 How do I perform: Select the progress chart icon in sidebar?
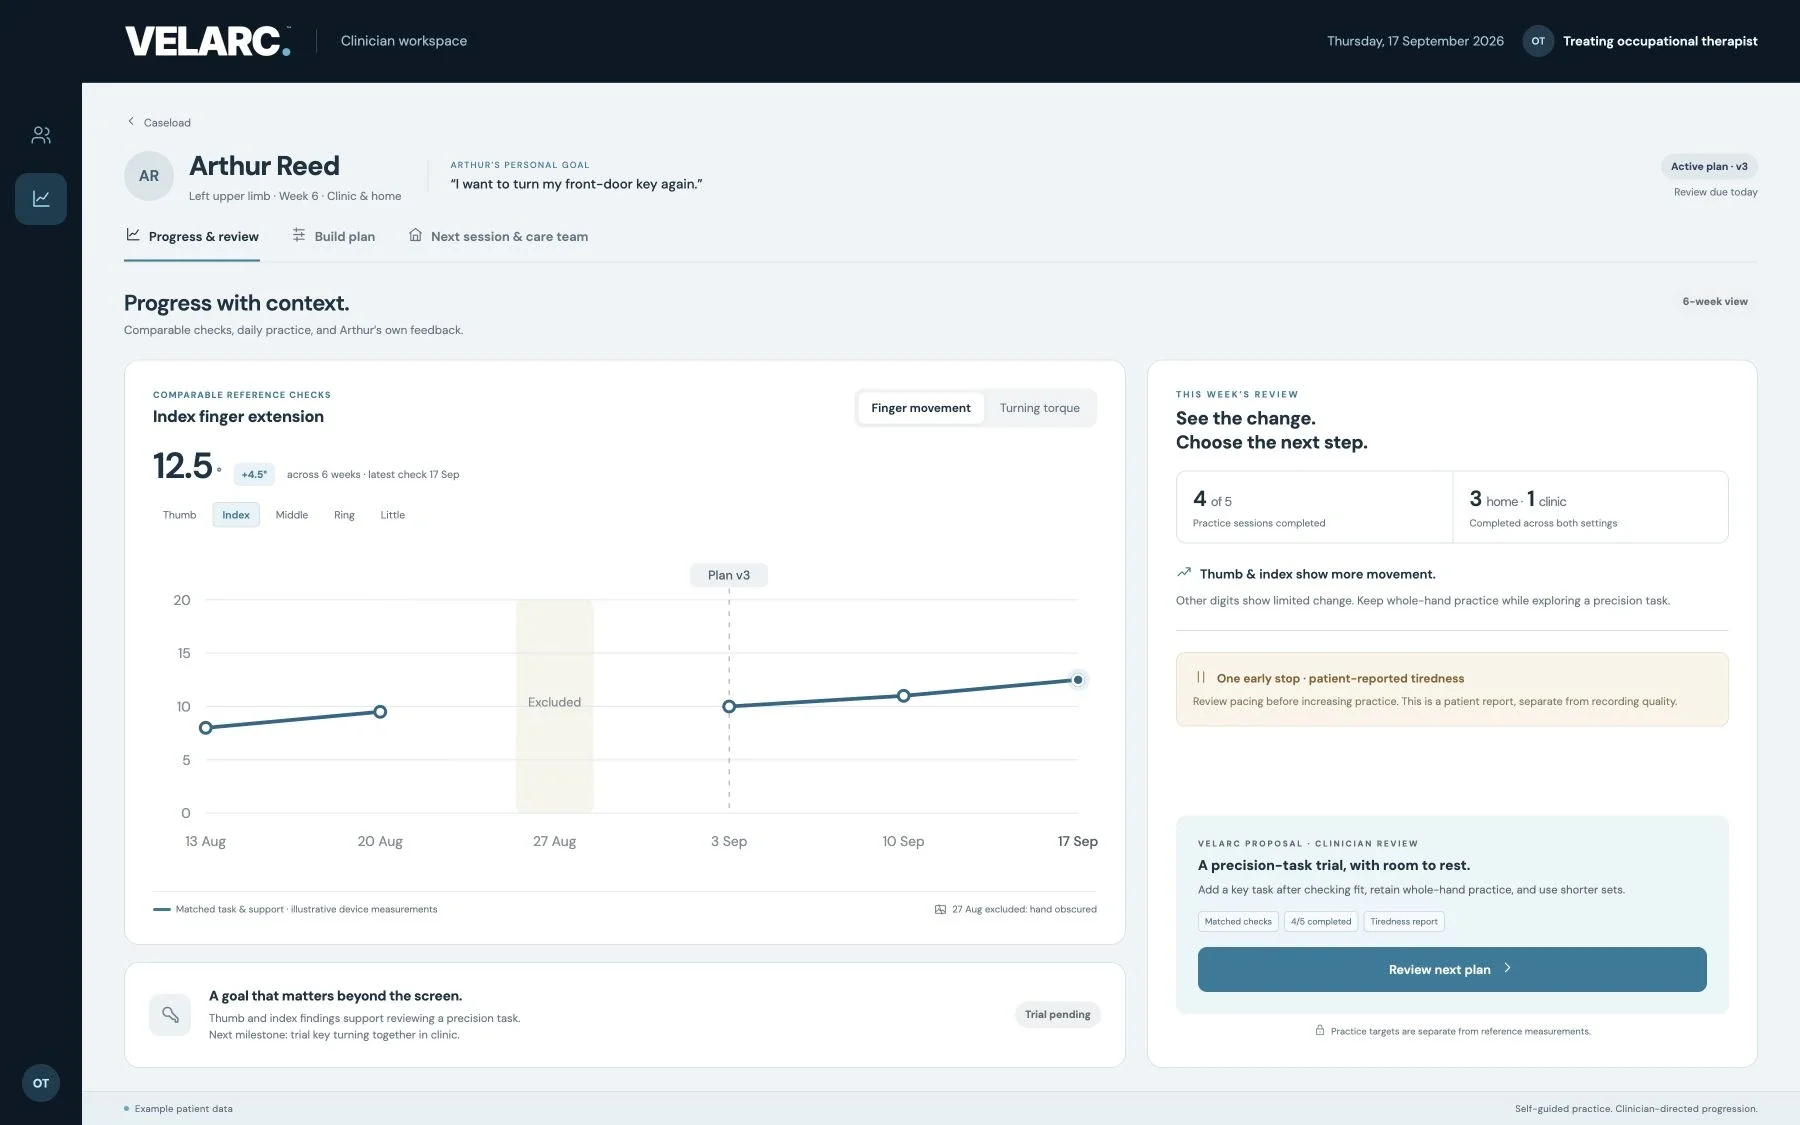(41, 199)
